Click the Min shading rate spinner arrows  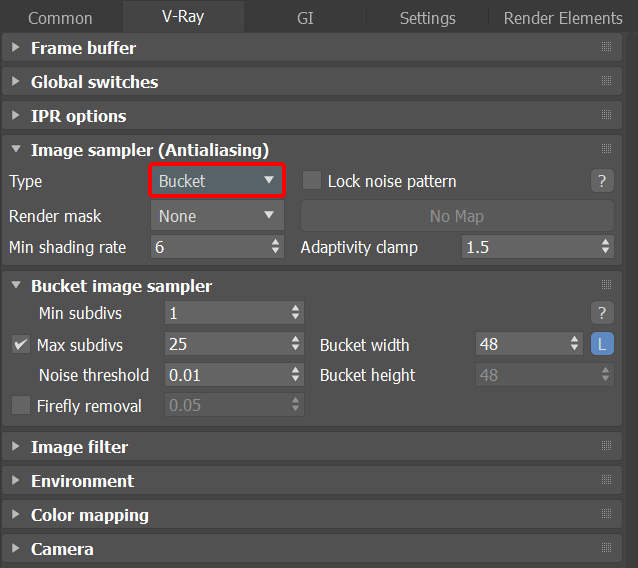coord(276,247)
